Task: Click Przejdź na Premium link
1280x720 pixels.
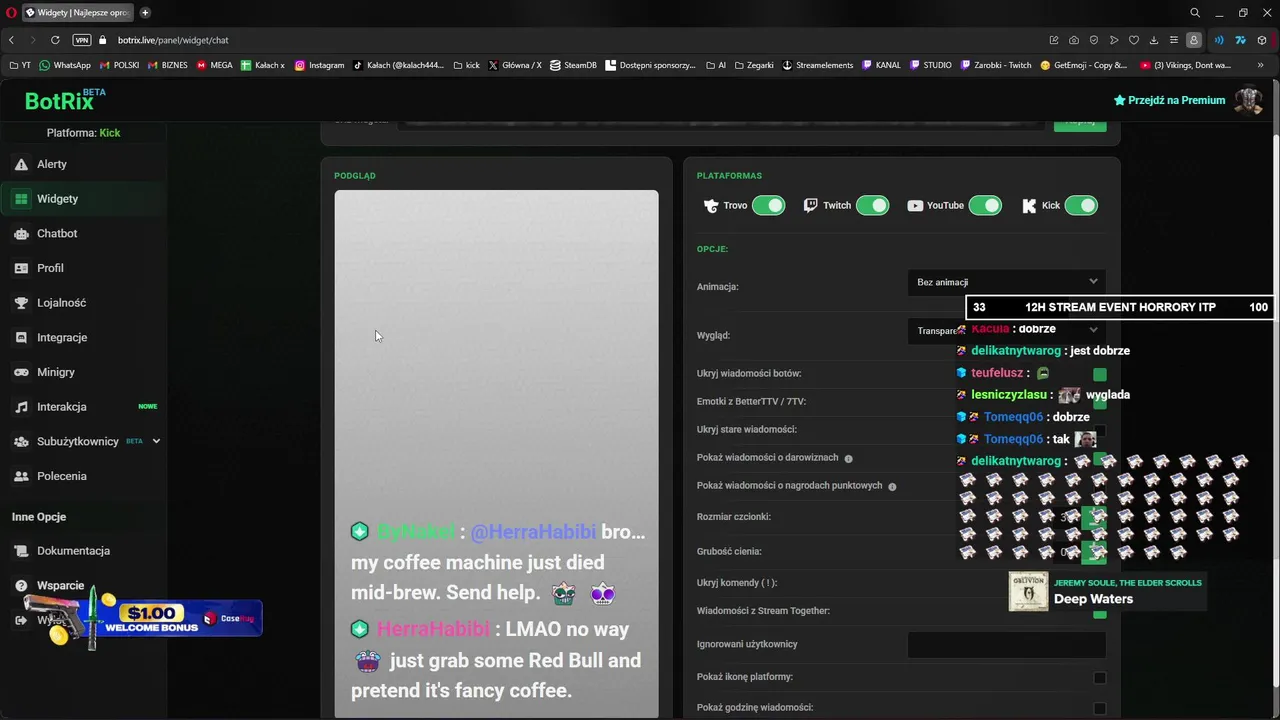Action: click(x=1169, y=100)
